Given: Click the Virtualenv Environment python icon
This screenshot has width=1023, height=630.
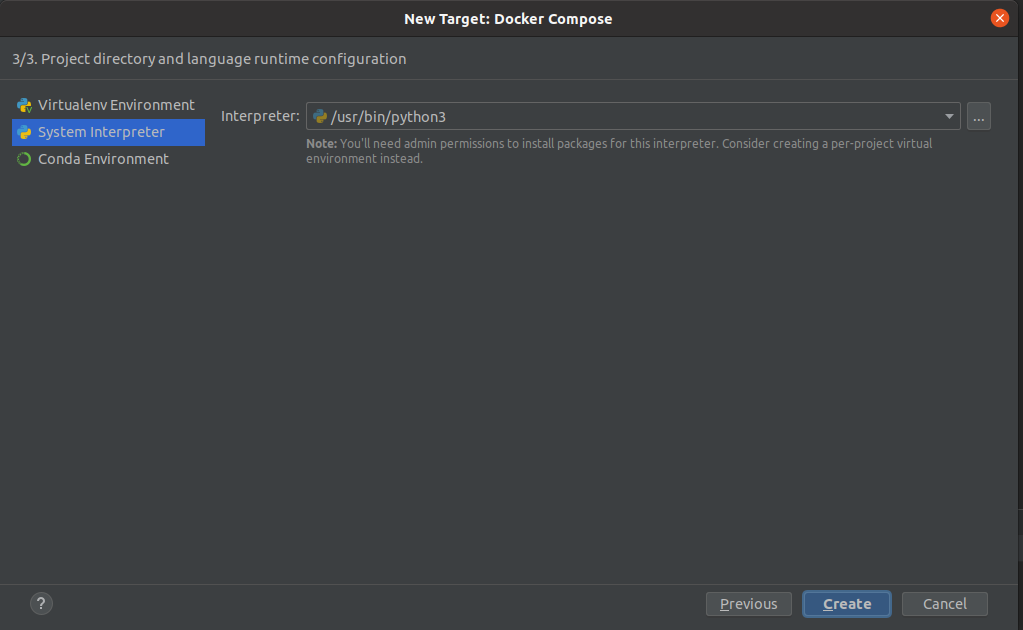Looking at the screenshot, I should 24,105.
